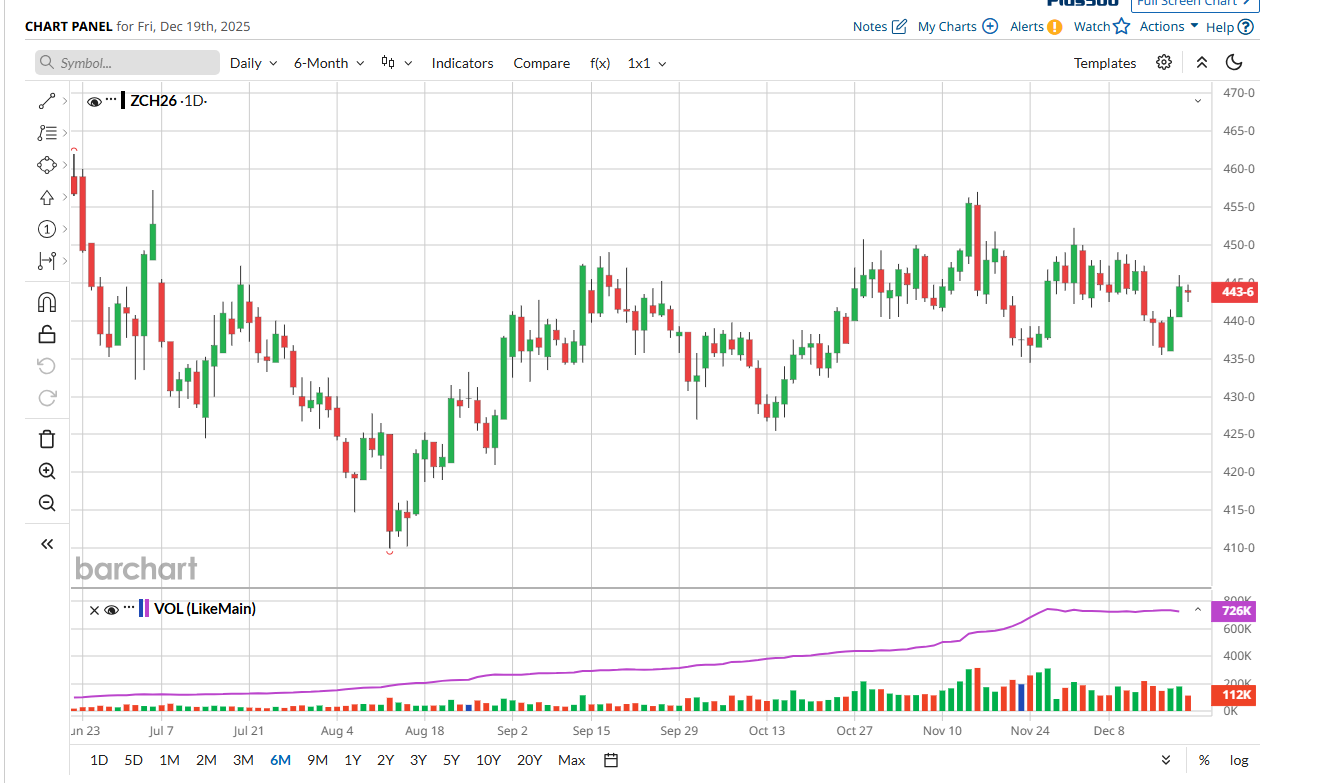This screenshot has height=783, width=1331.
Task: Toggle percent scale on the axis
Action: (1204, 760)
